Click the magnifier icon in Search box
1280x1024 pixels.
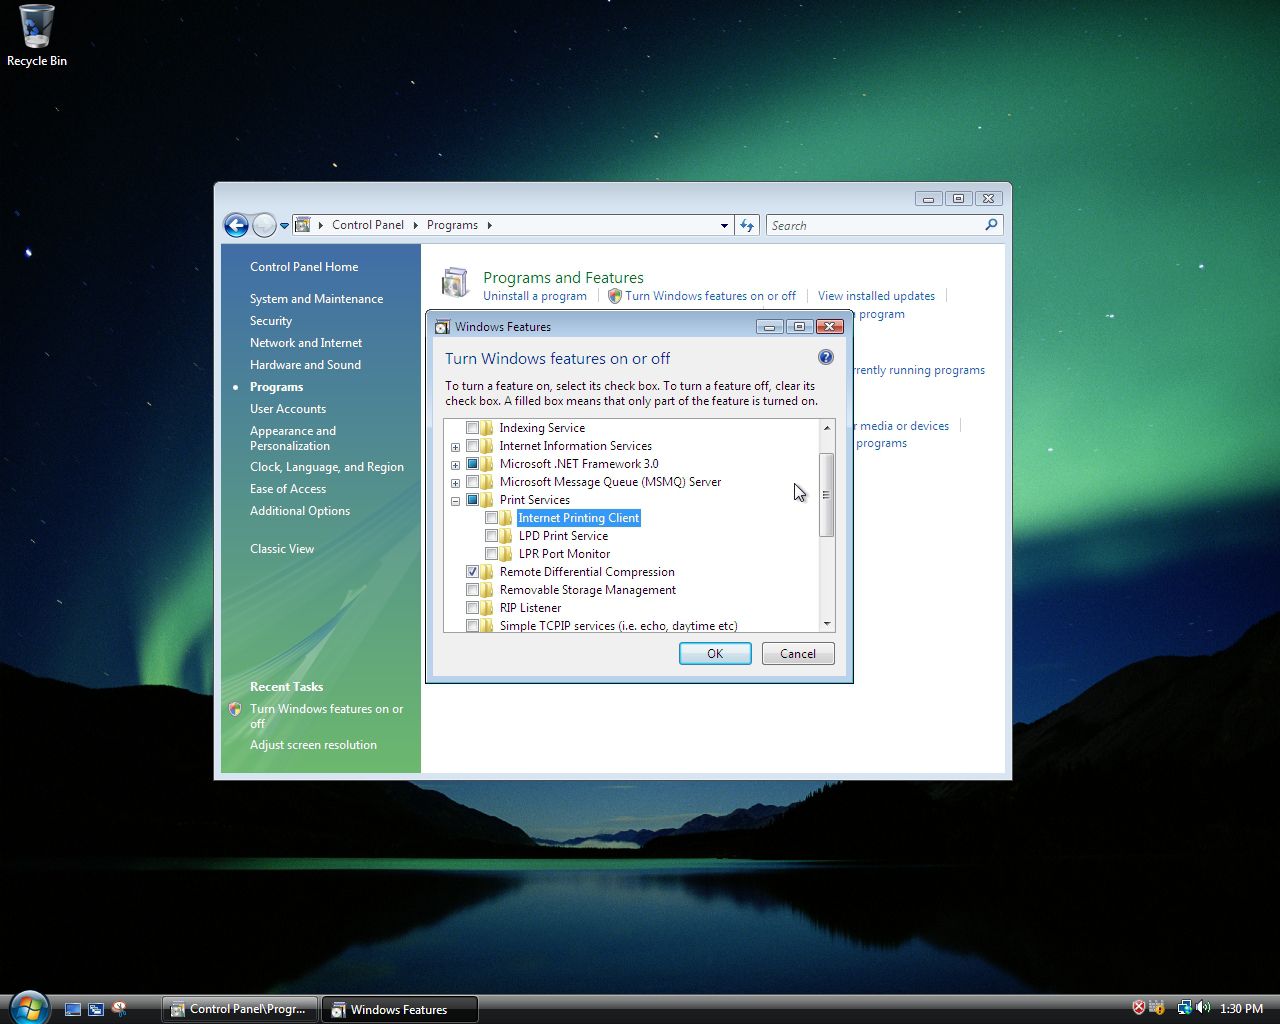[991, 225]
